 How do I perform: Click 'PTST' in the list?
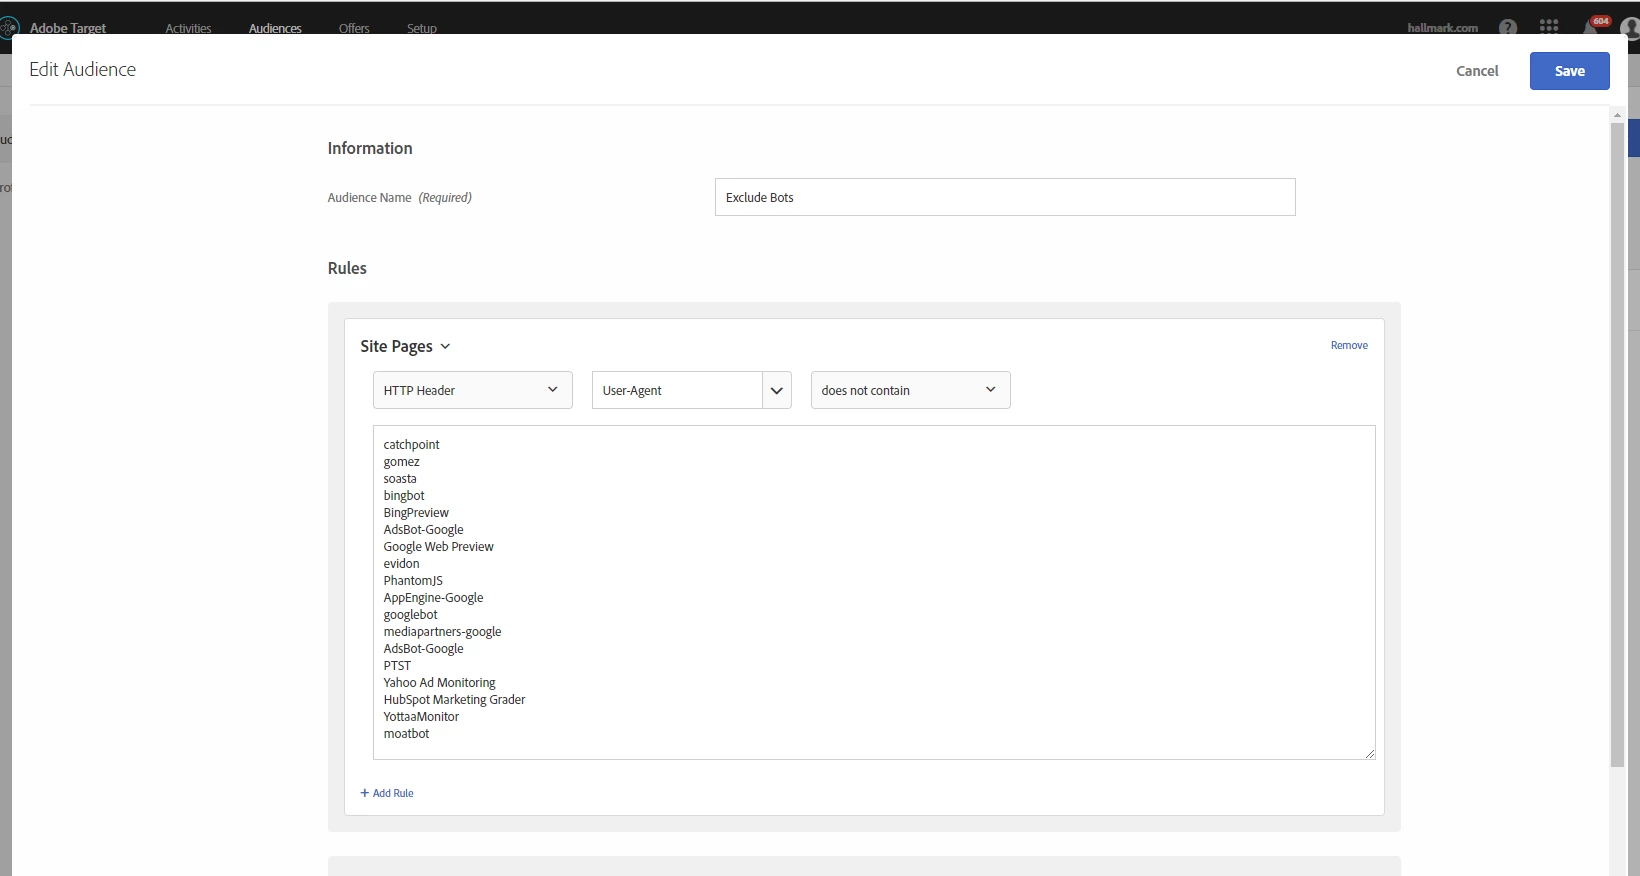coord(397,666)
